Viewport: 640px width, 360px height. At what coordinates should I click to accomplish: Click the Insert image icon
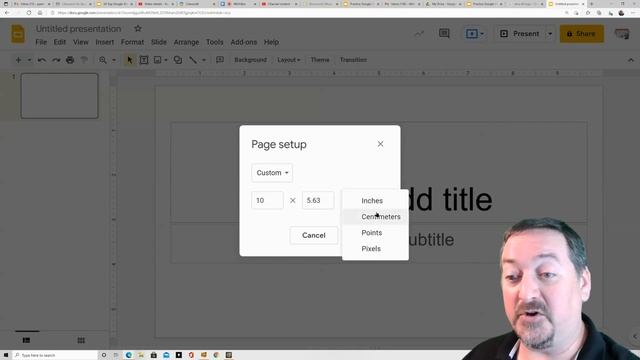[158, 60]
